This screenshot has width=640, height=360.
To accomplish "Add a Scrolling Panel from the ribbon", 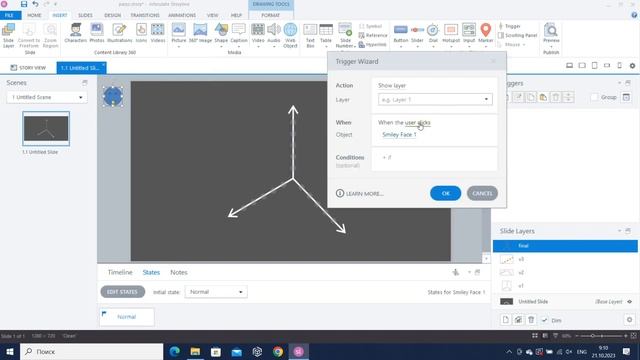I will [517, 36].
